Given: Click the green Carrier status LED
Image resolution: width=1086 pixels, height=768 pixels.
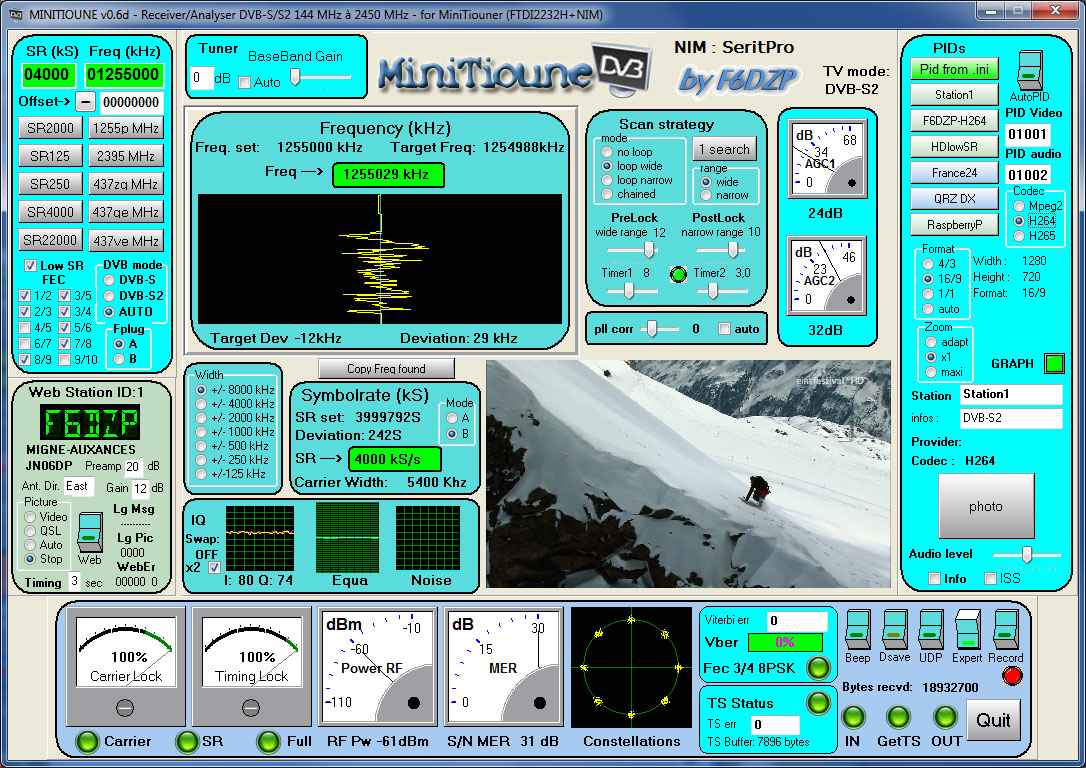Looking at the screenshot, I should (x=87, y=741).
